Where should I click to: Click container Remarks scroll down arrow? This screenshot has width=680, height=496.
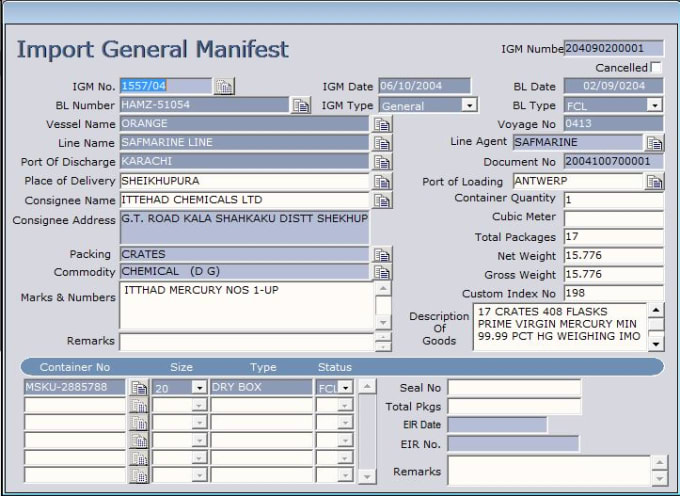point(660,478)
